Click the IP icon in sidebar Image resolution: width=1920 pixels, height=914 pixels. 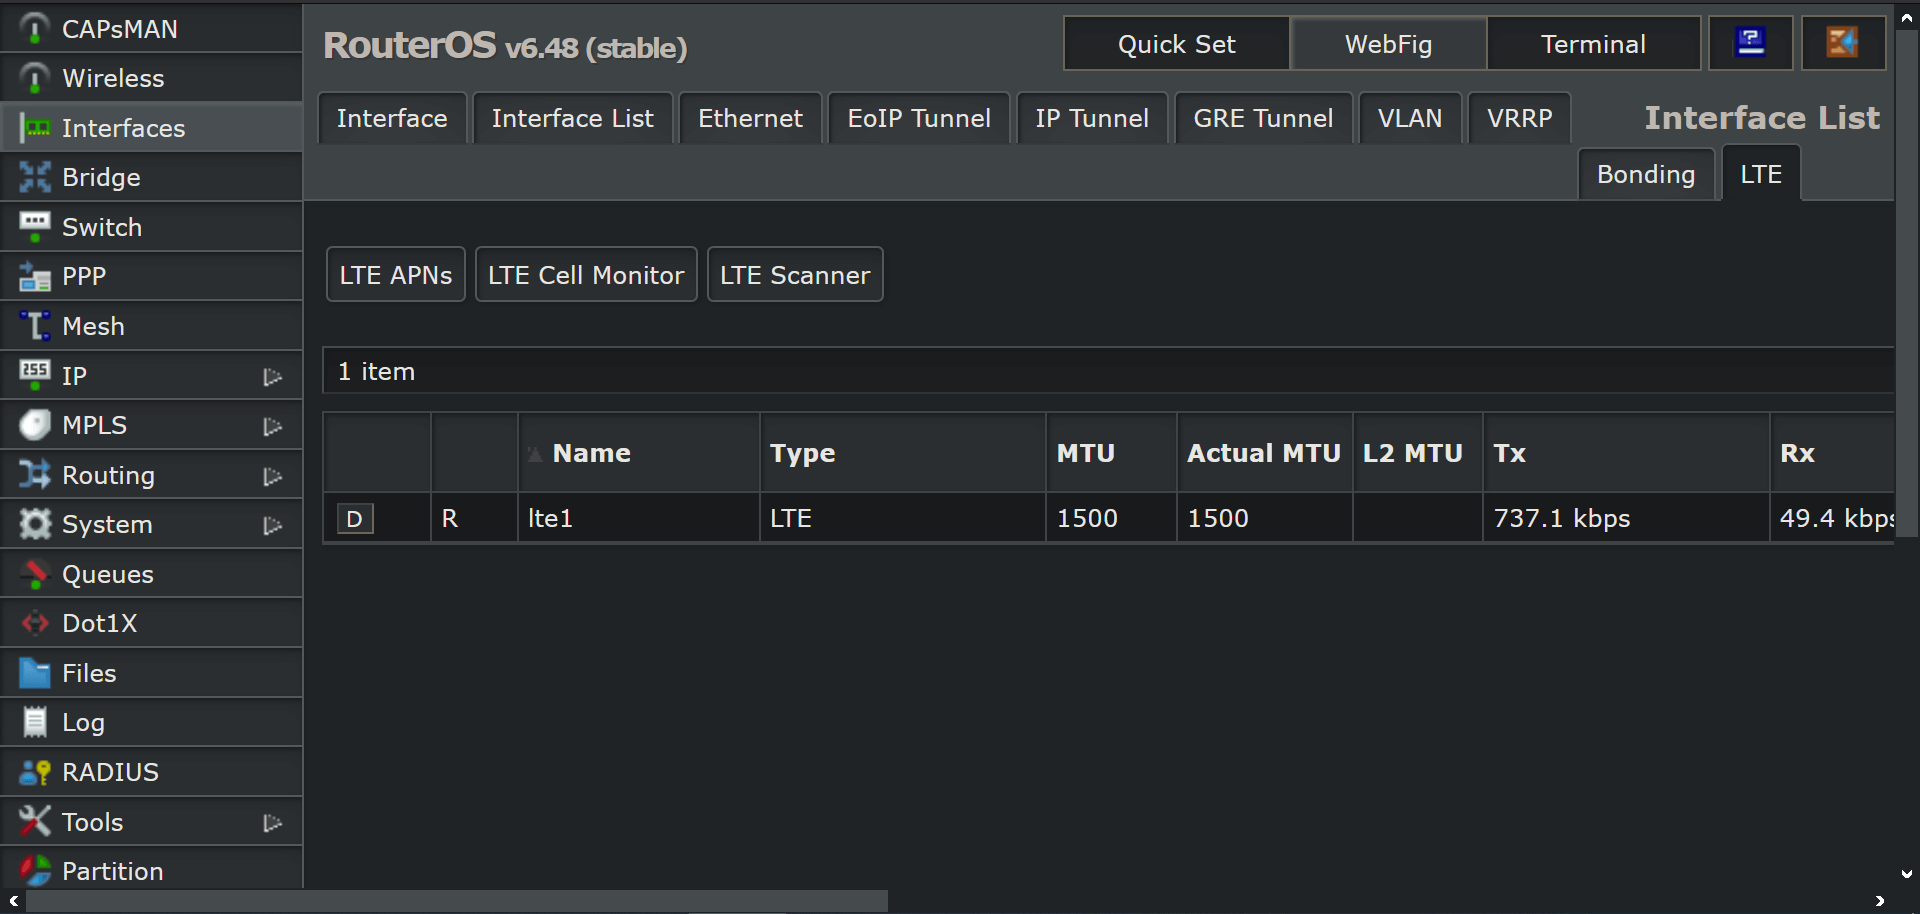pos(34,375)
